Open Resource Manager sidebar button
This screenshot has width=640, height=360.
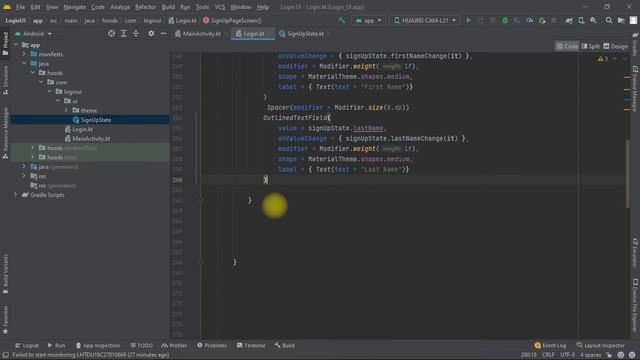5,133
